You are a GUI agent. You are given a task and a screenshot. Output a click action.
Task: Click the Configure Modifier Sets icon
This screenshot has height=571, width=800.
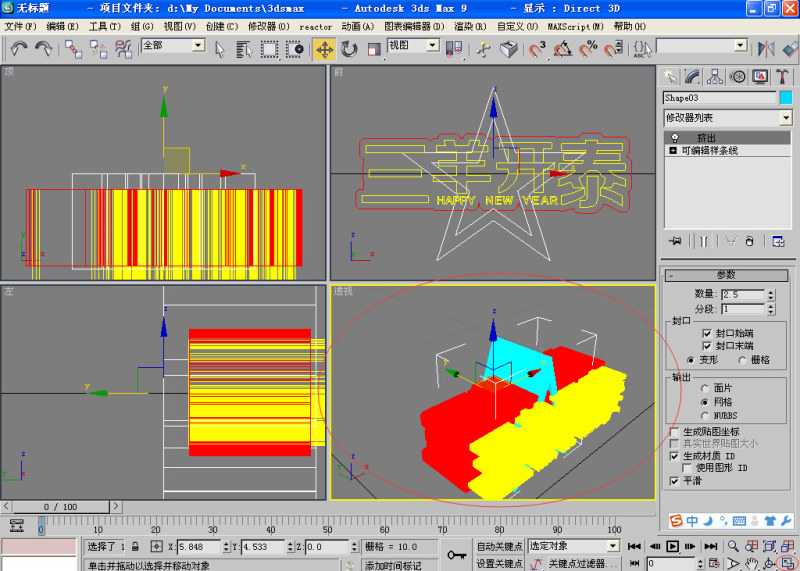778,241
